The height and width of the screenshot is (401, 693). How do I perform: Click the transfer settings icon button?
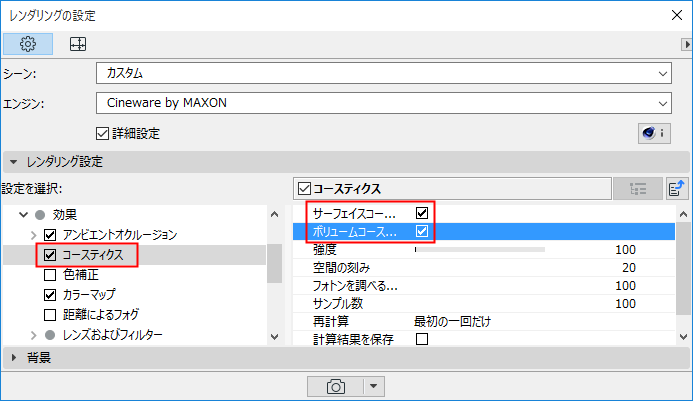677,189
